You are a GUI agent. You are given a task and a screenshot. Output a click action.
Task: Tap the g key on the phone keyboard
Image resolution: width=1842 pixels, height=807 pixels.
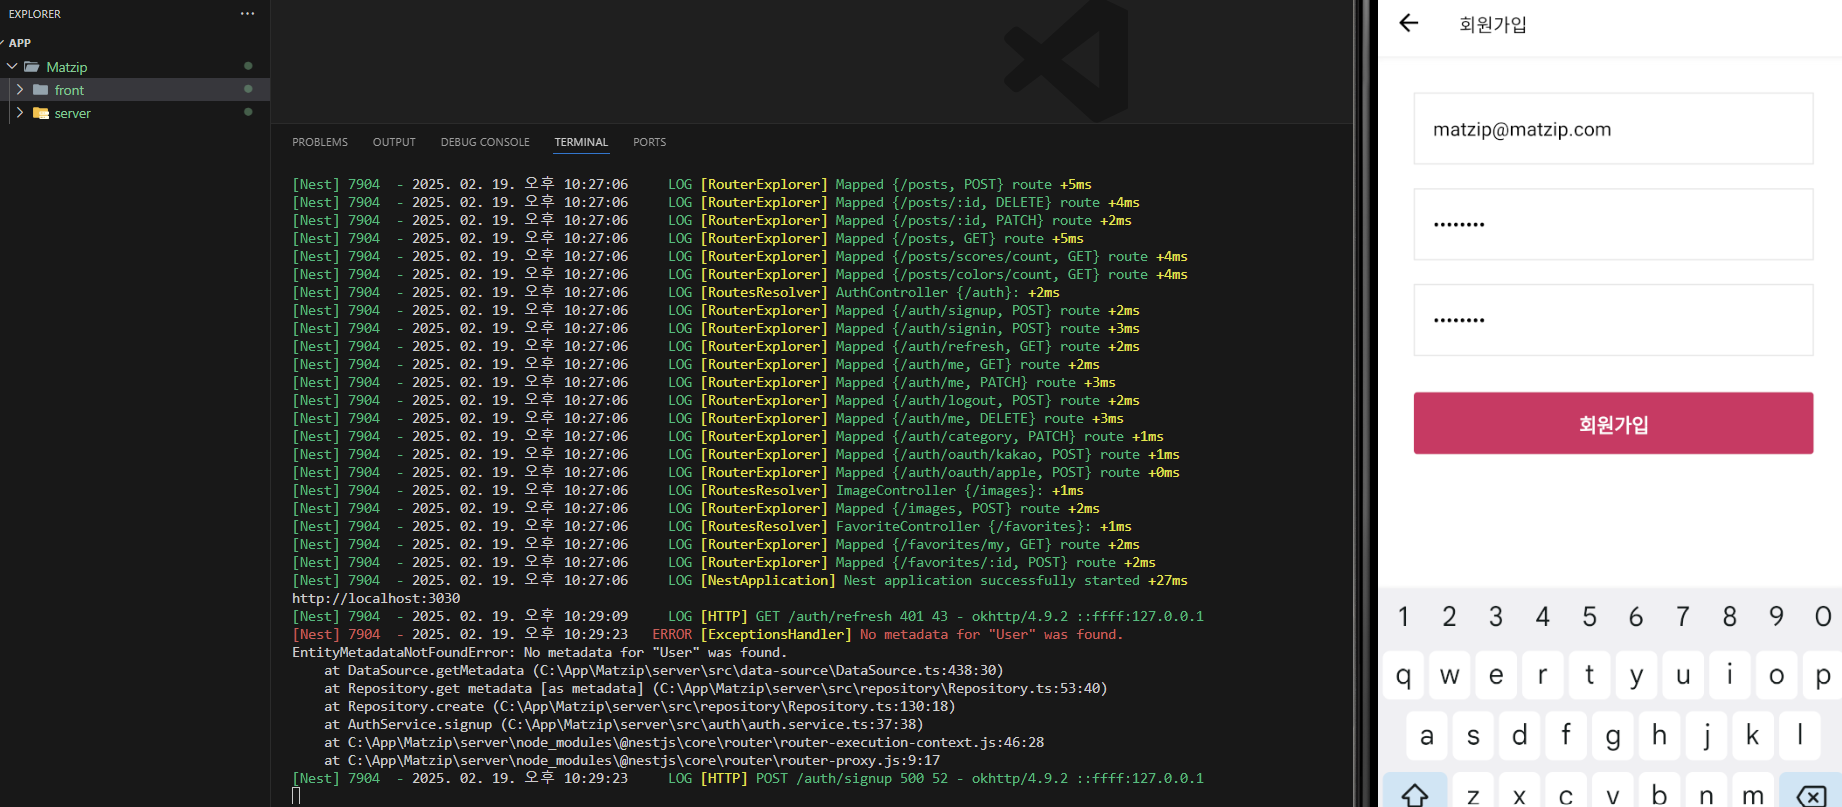[1613, 736]
